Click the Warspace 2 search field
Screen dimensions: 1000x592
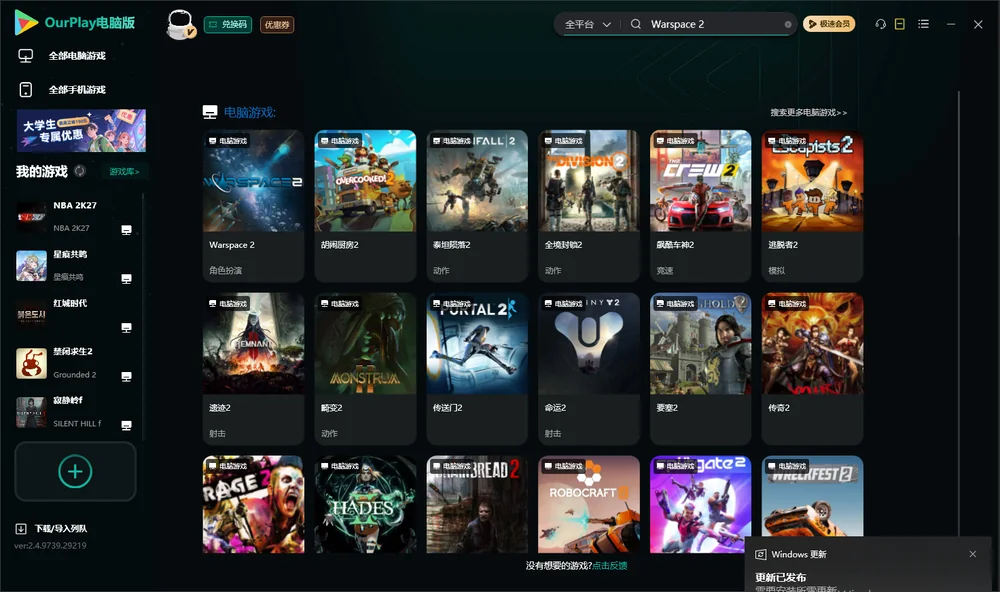click(x=709, y=24)
